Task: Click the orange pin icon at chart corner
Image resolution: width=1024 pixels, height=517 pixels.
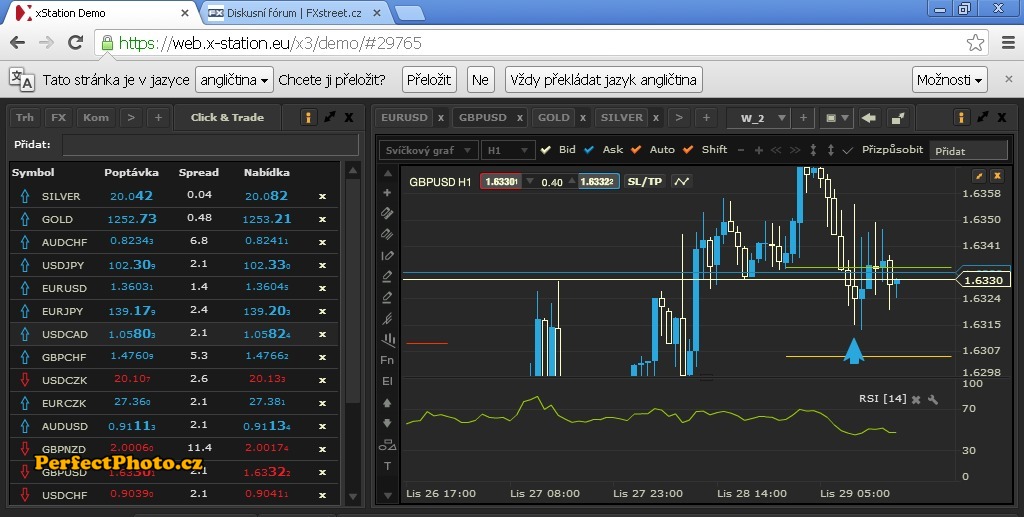Action: pyautogui.click(x=979, y=176)
